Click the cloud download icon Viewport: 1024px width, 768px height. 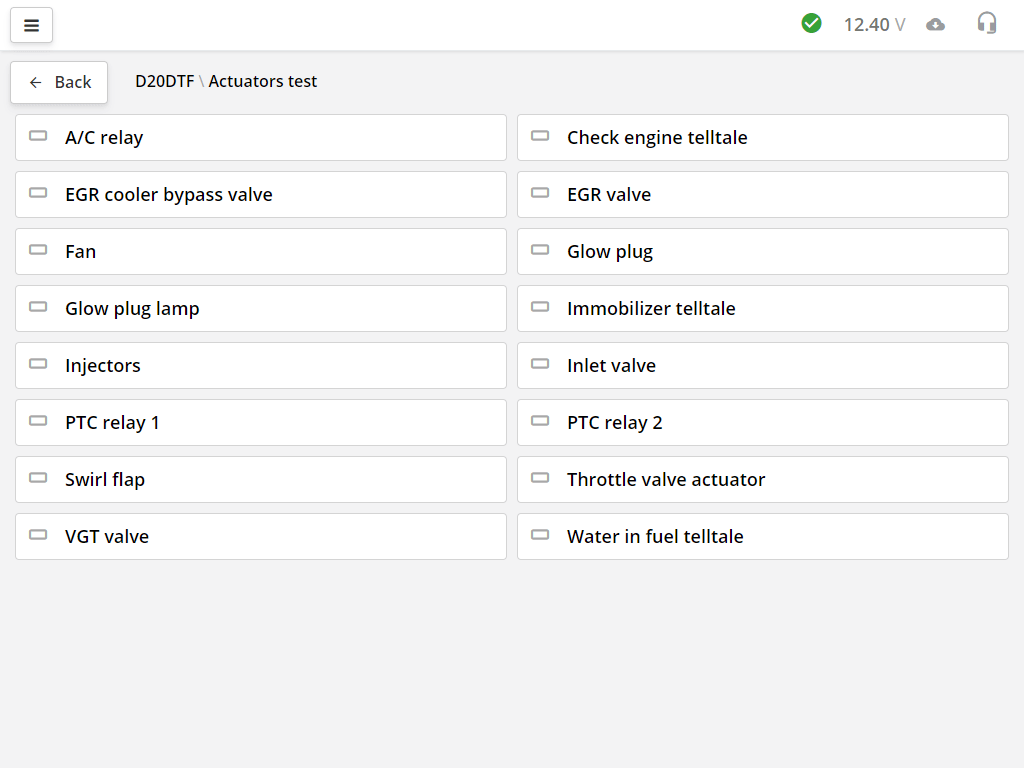935,24
